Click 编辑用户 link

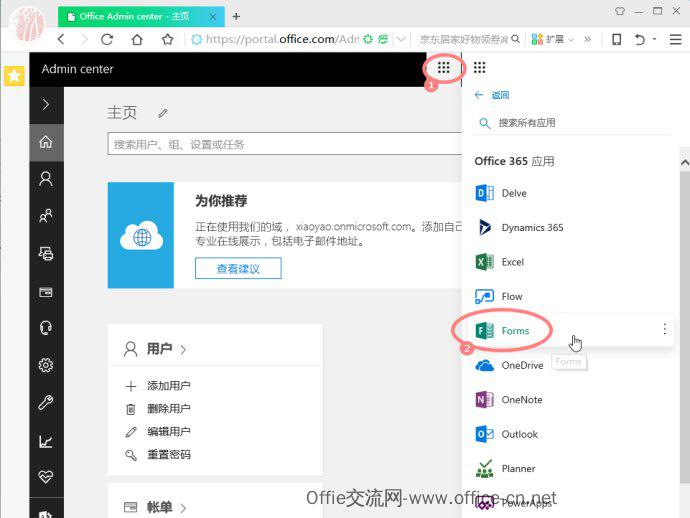click(x=169, y=432)
